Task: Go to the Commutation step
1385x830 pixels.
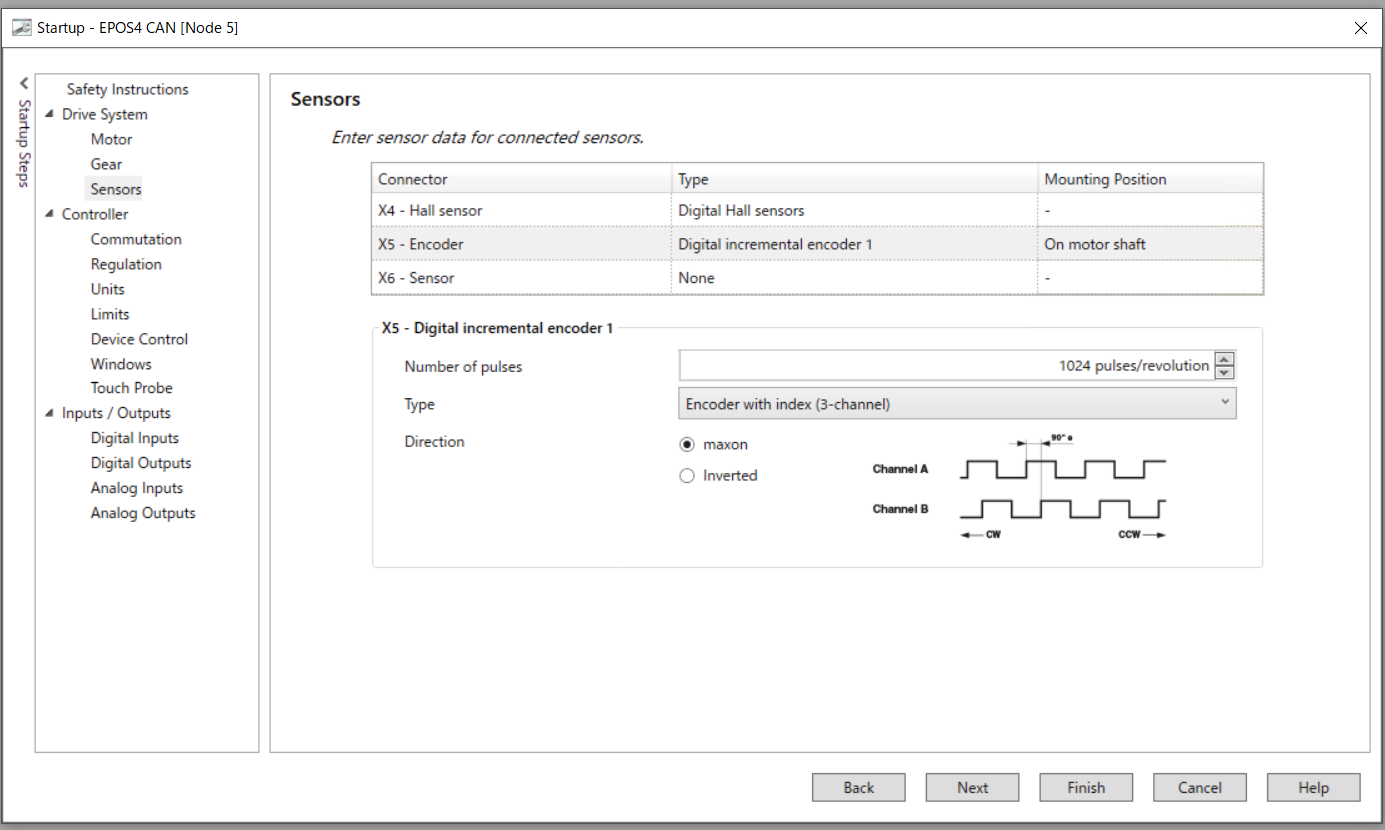Action: point(136,239)
